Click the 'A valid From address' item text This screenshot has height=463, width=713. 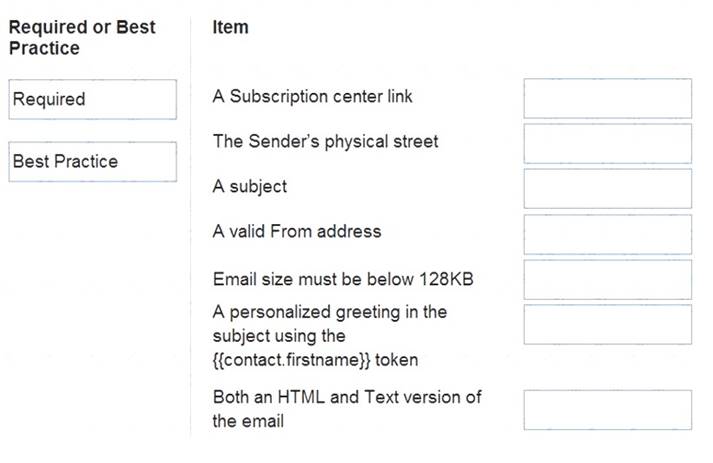coord(296,232)
